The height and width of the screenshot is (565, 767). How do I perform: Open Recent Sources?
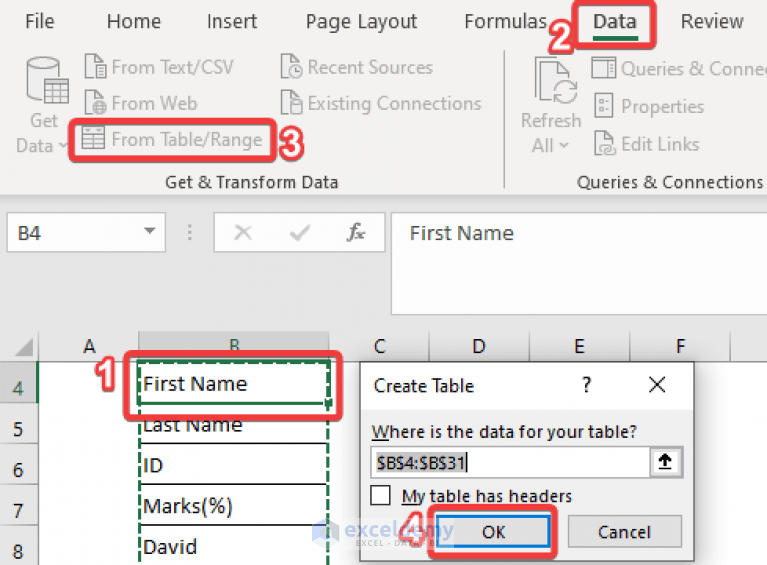357,67
